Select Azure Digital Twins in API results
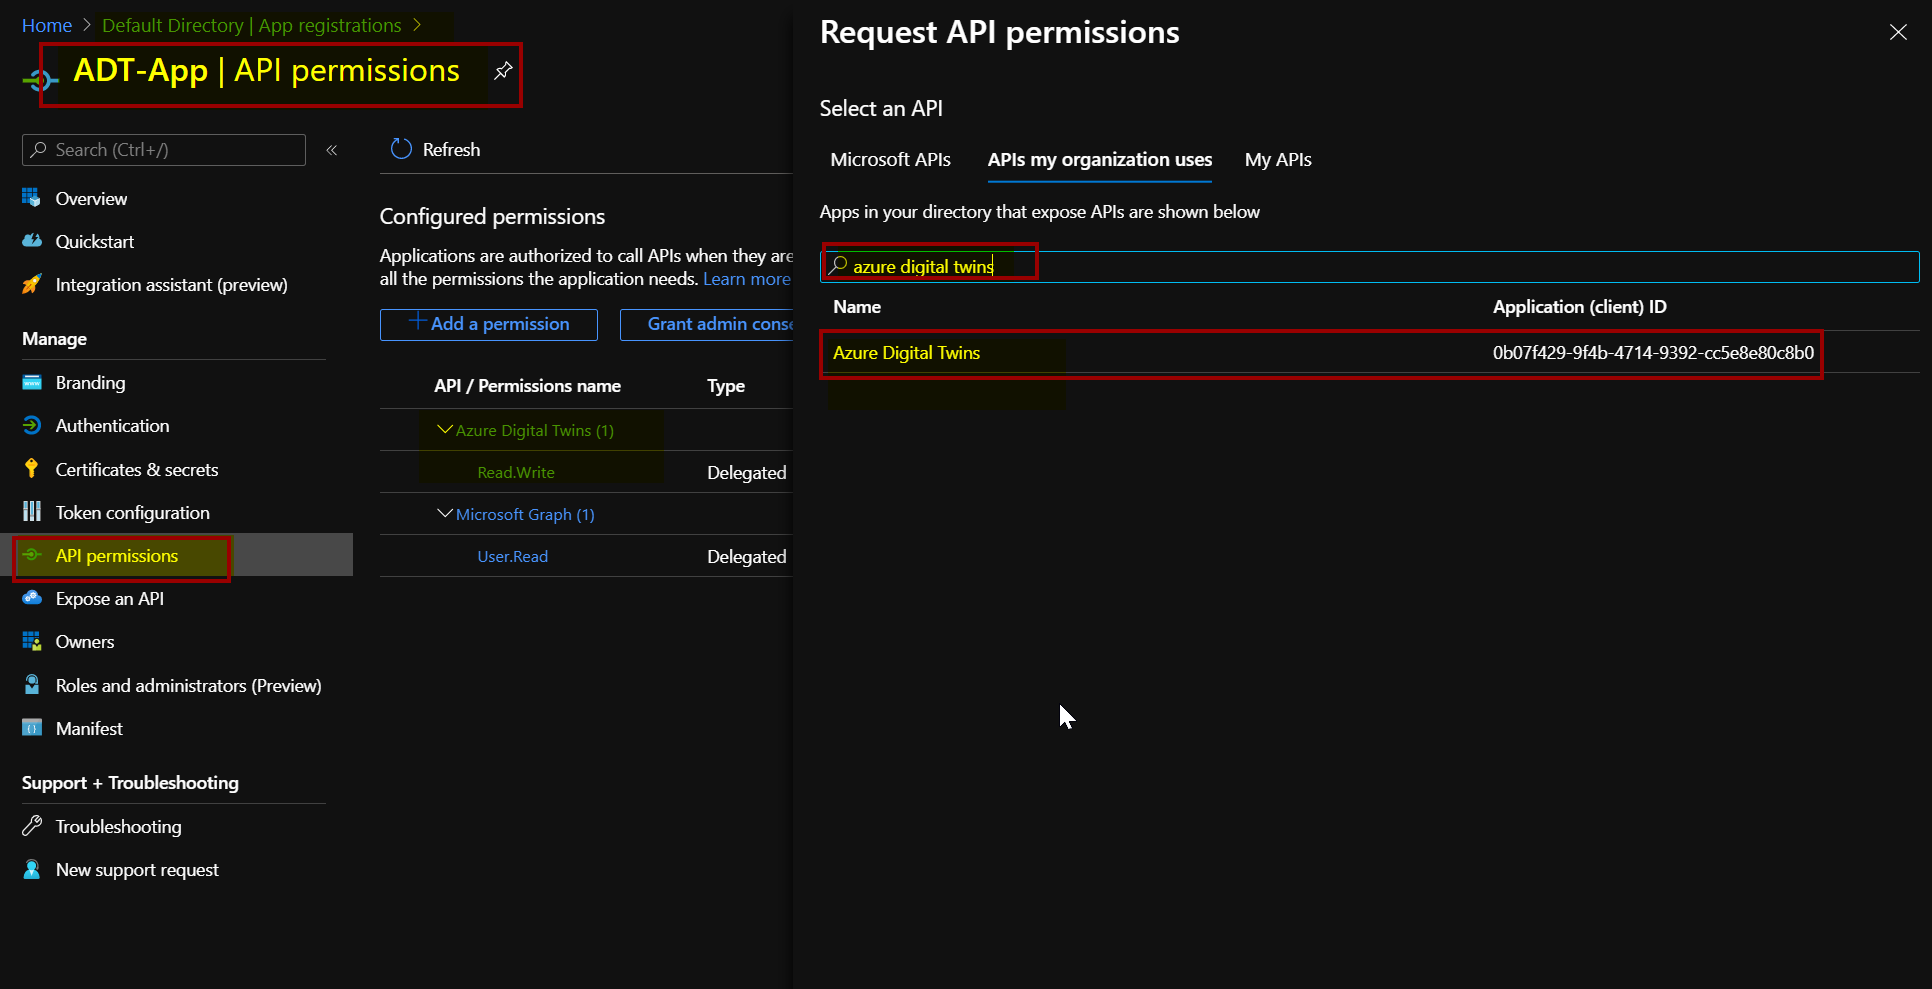 click(x=906, y=352)
